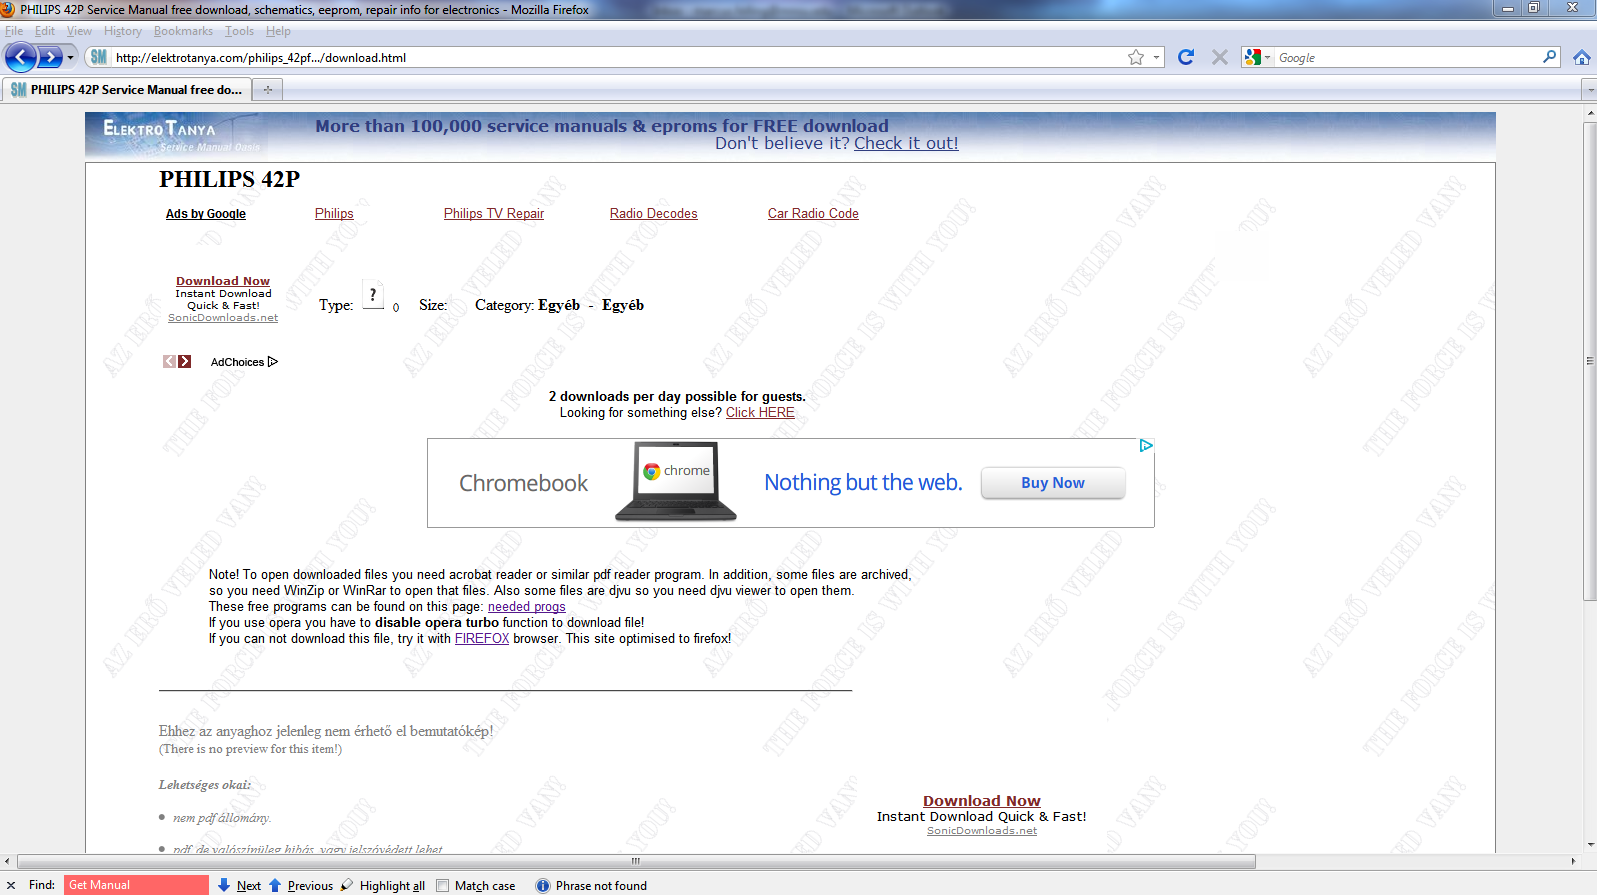Screen dimensions: 1597x895
Task: Enable the Match case checkbox
Action: click(443, 886)
